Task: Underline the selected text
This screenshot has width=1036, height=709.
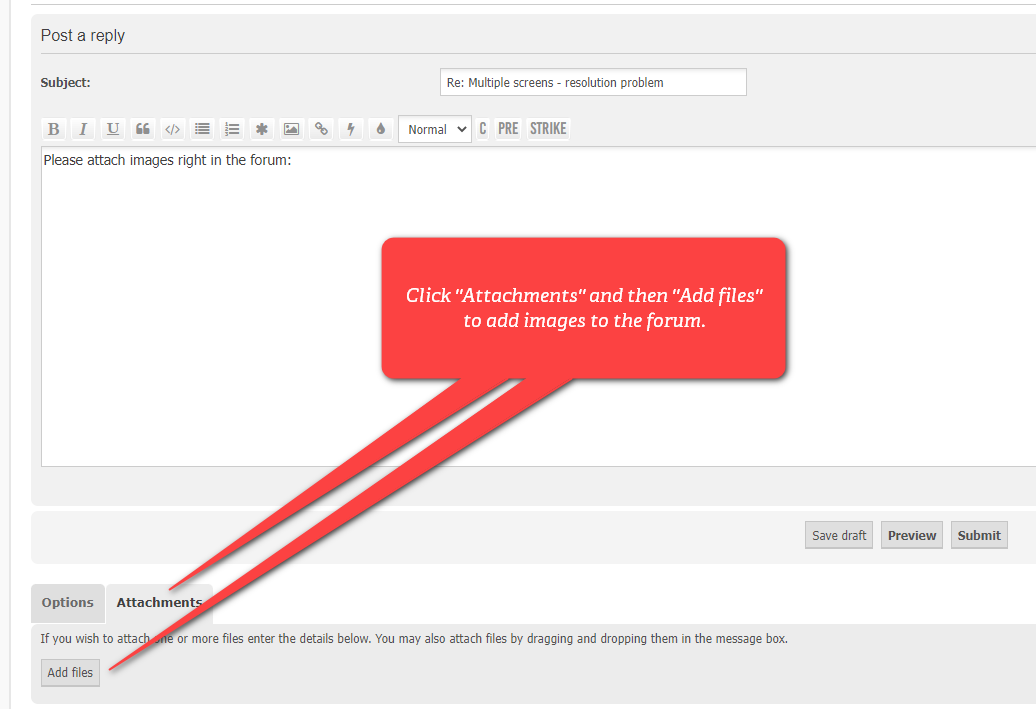Action: (113, 129)
